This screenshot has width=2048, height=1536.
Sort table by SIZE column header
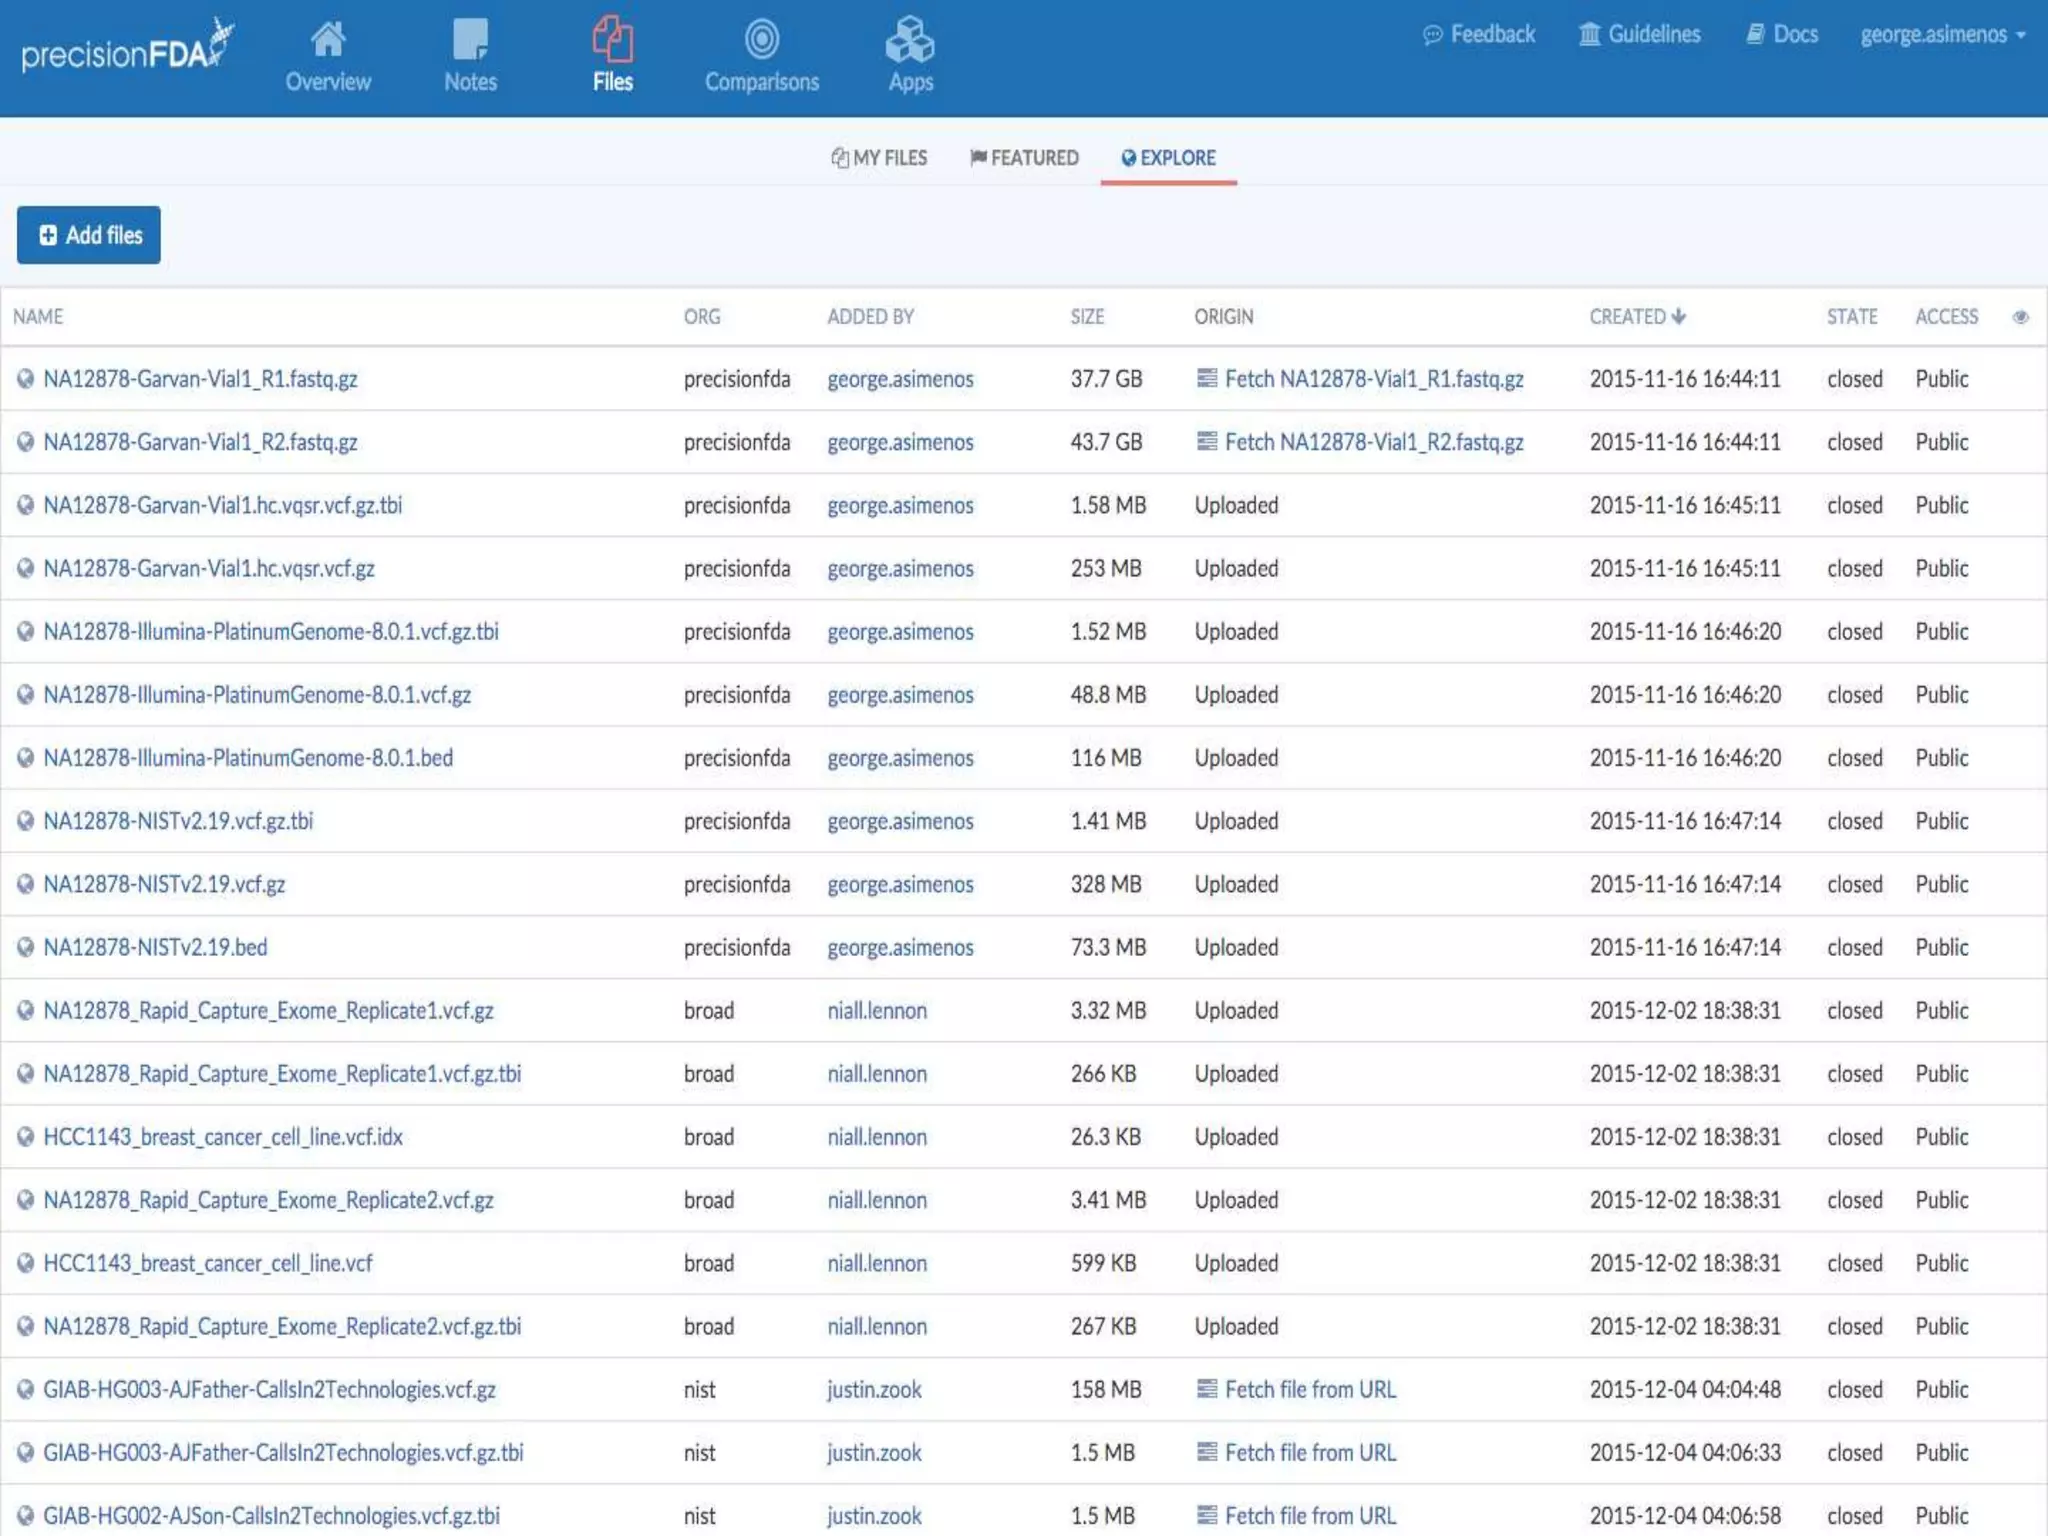coord(1087,317)
